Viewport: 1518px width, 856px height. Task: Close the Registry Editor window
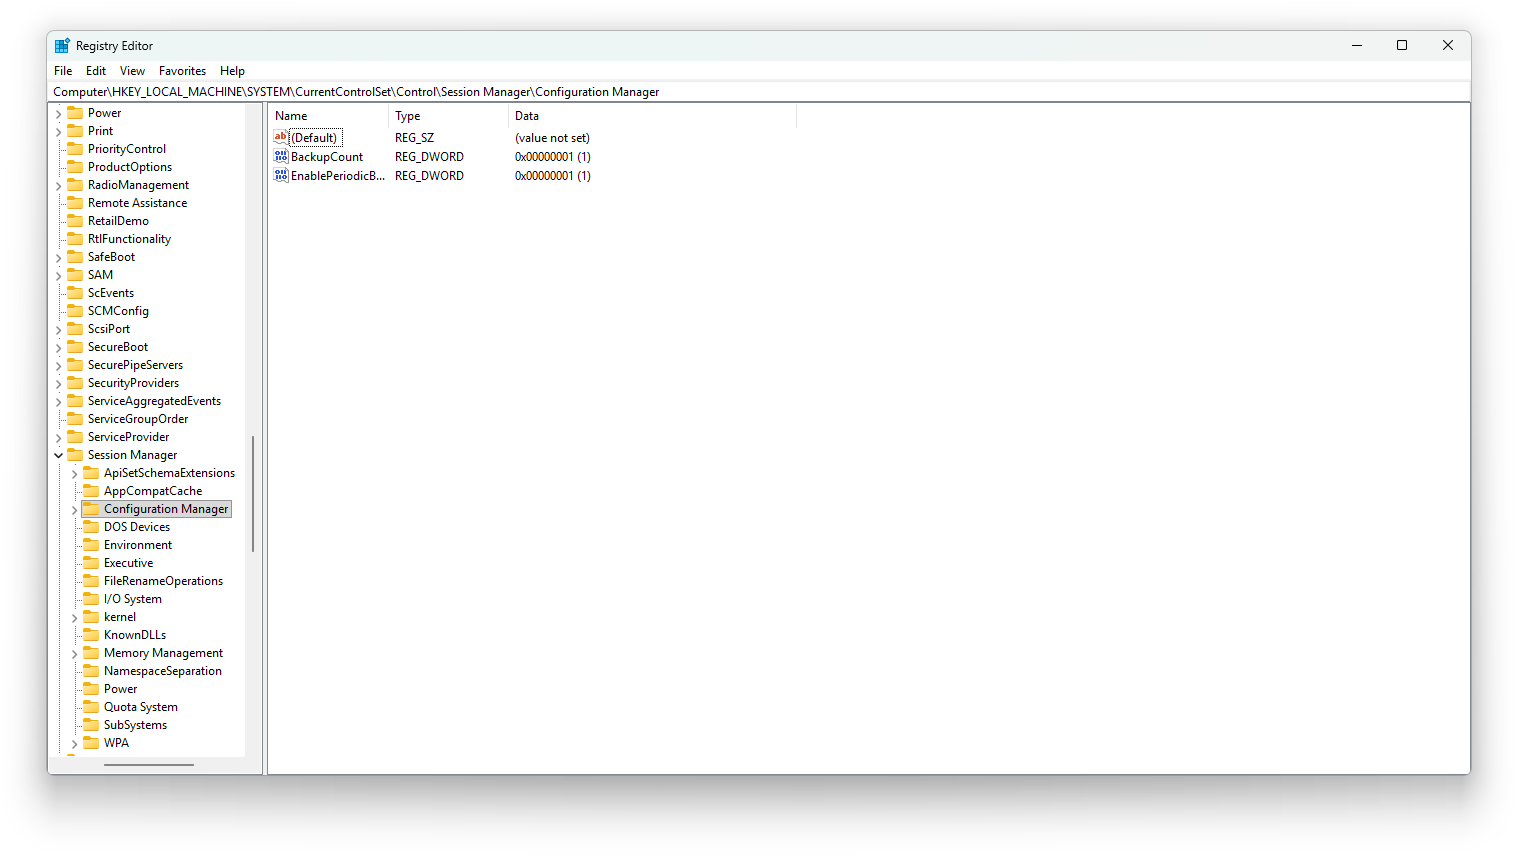pos(1447,45)
